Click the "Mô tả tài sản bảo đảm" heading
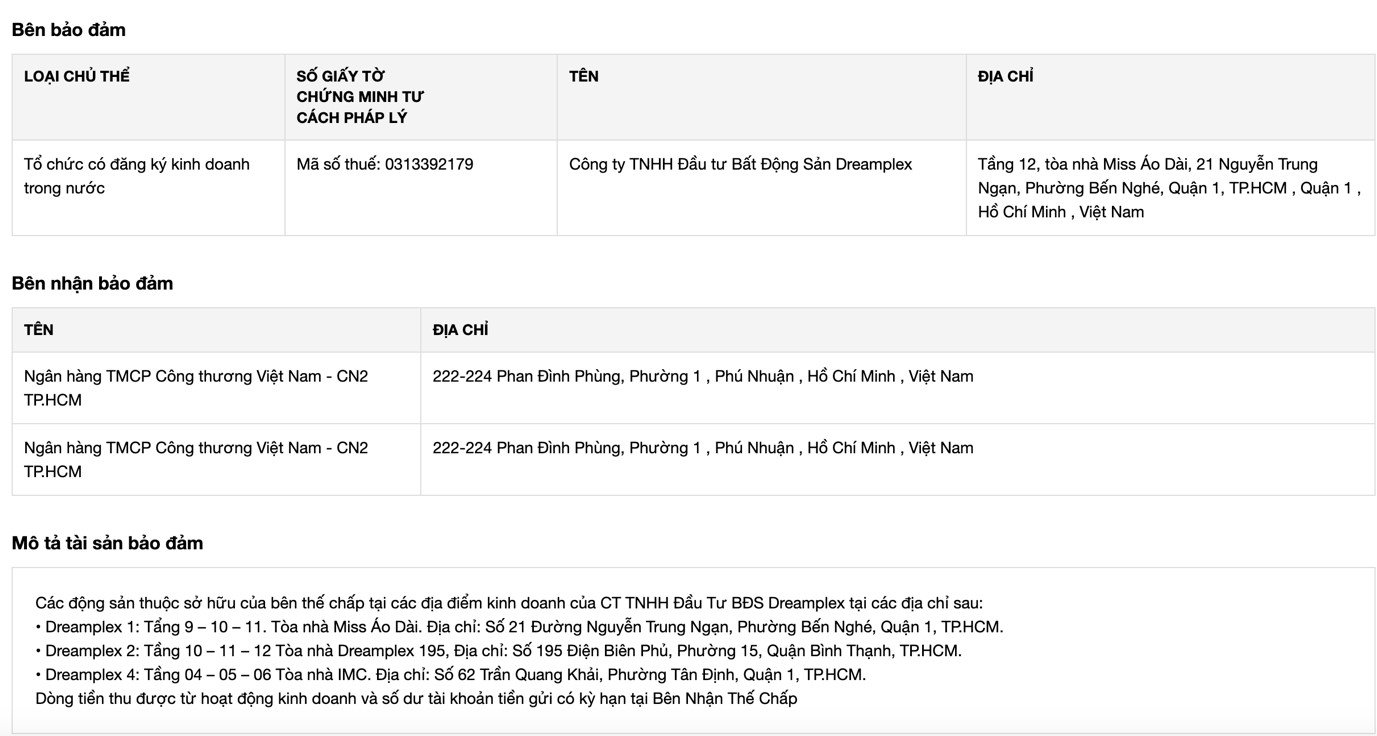Screen dimensions: 1377x736 pos(108,544)
